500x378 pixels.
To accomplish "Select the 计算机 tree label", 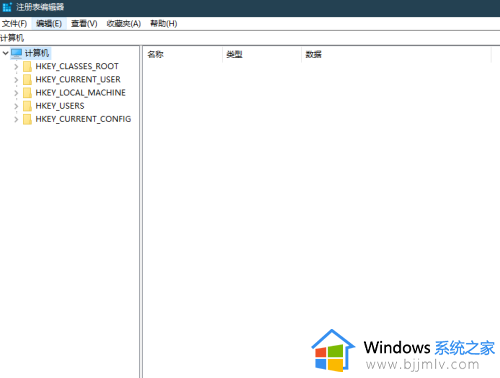I will tap(37, 53).
